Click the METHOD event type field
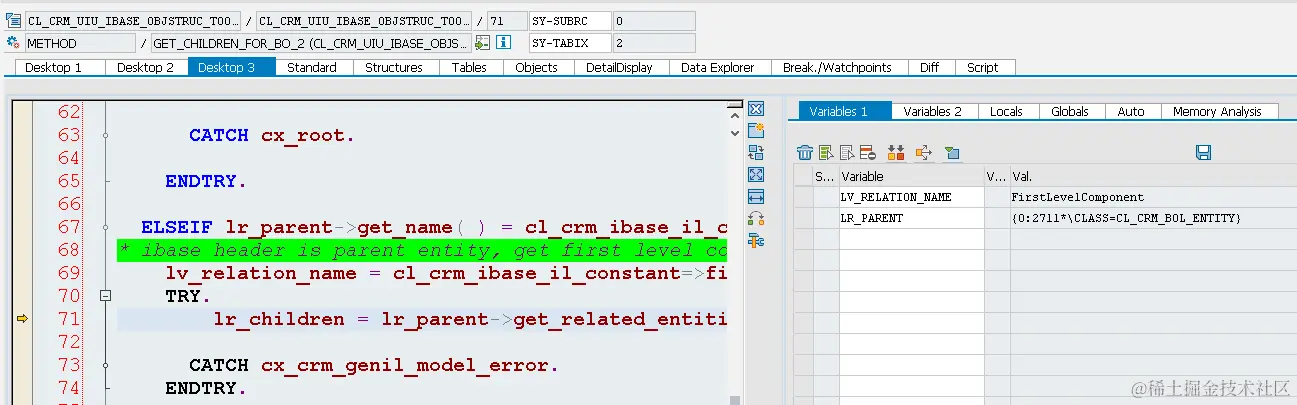The image size is (1297, 405). tap(80, 43)
